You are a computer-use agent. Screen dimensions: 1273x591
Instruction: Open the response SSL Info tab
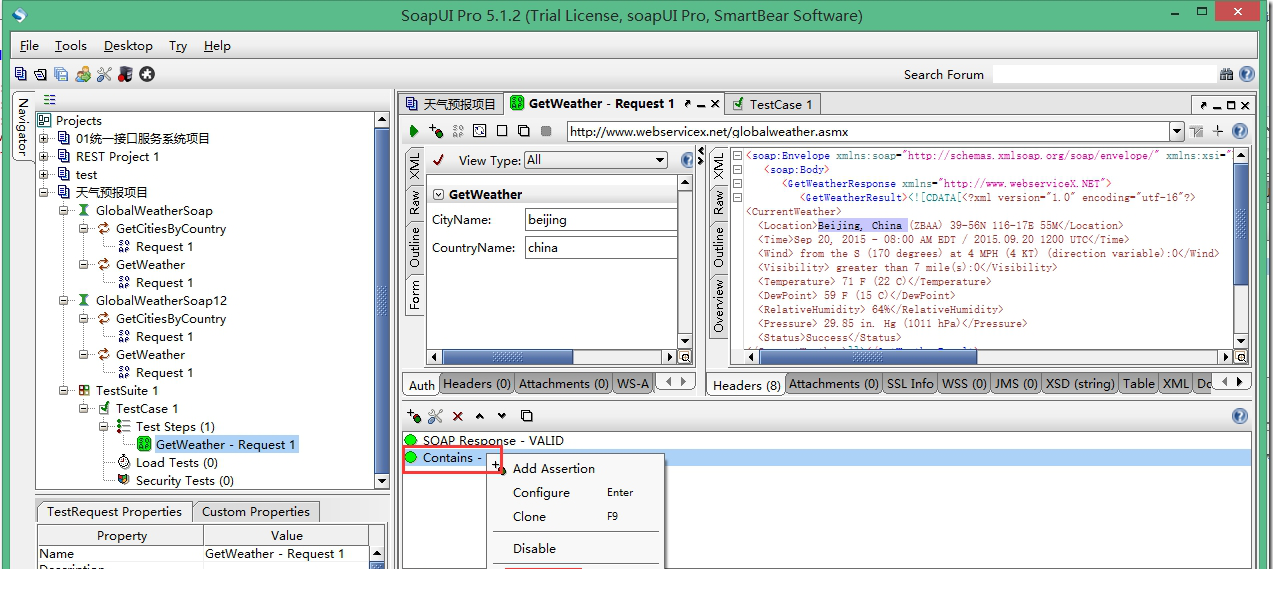pos(909,384)
